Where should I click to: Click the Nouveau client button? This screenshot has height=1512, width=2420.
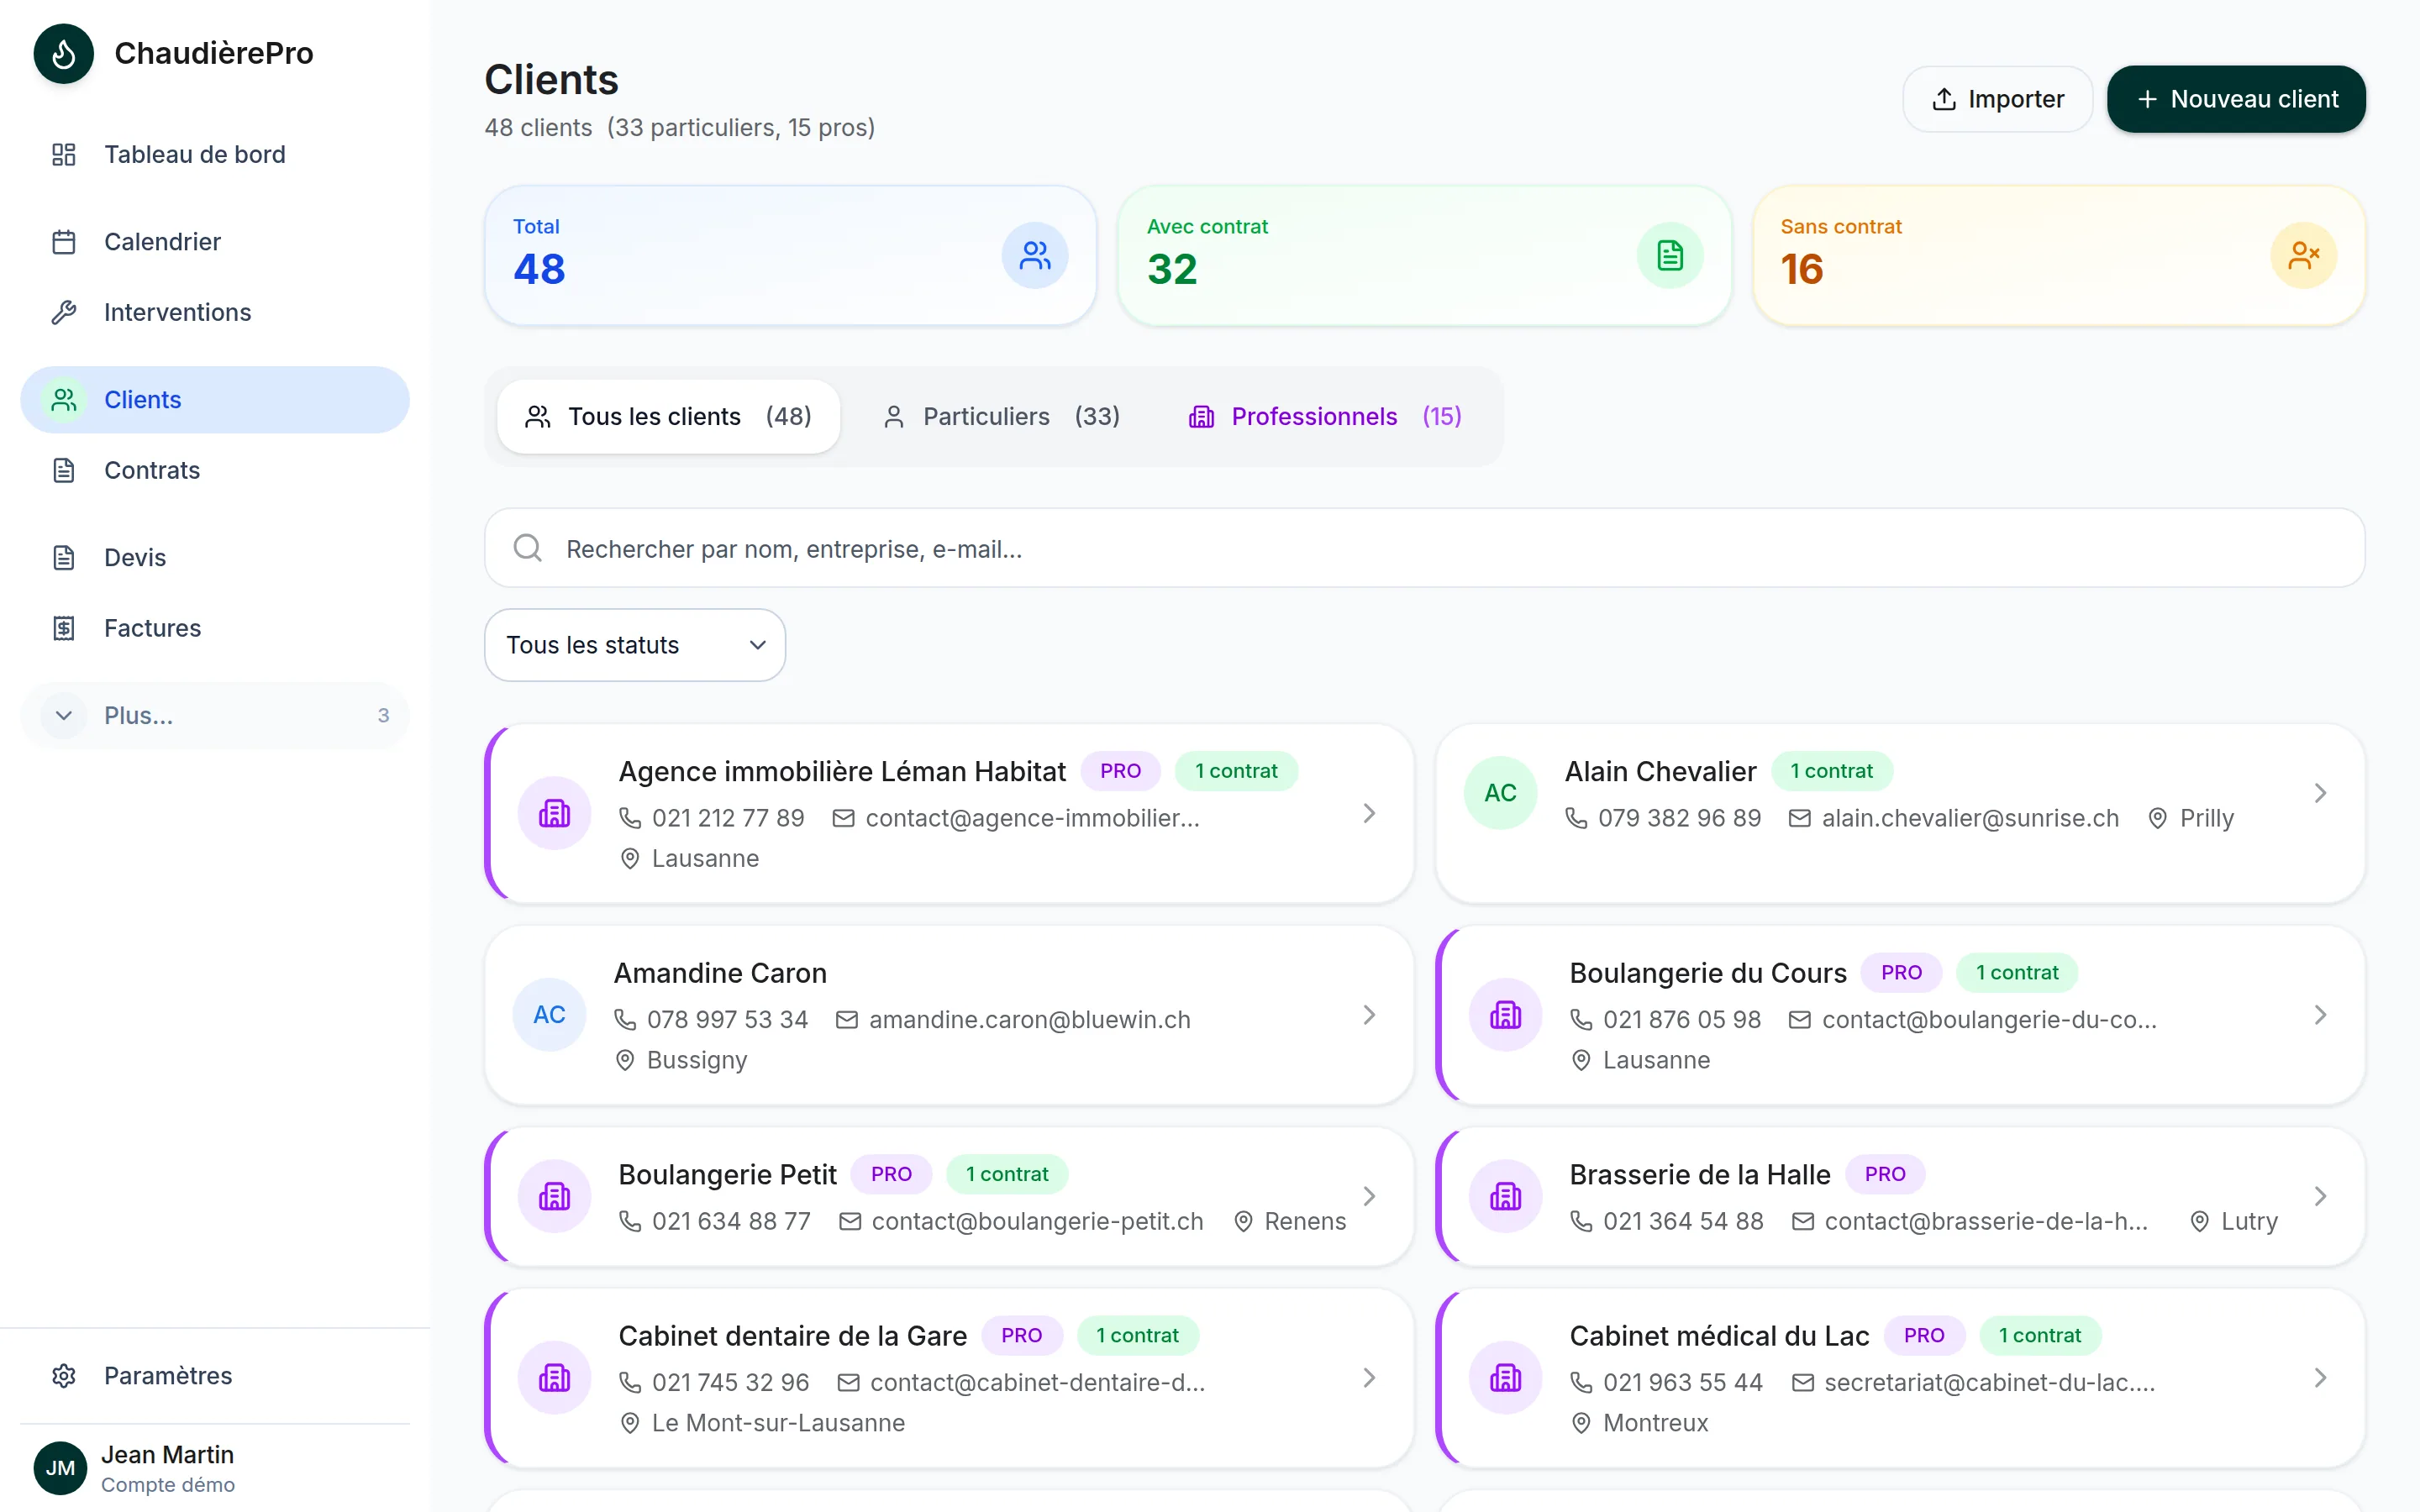2236,99
